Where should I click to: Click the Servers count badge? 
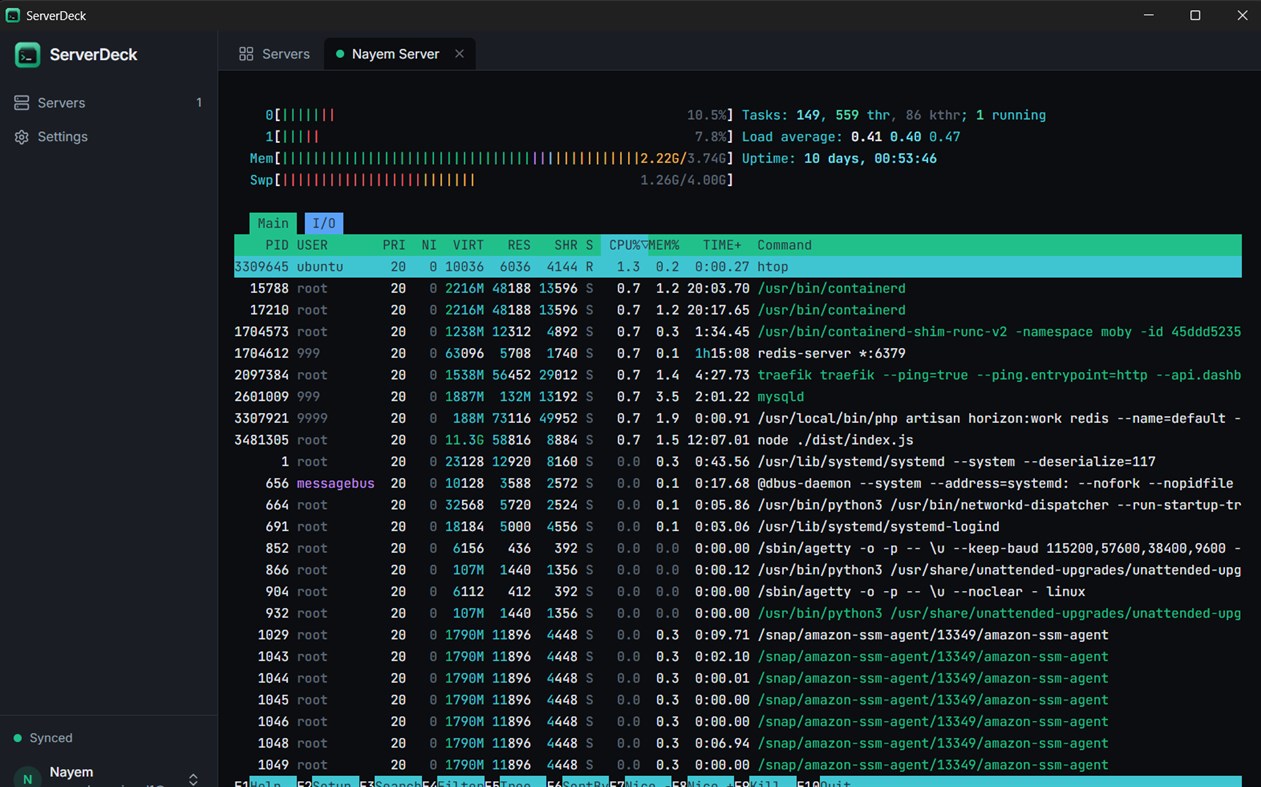[199, 103]
